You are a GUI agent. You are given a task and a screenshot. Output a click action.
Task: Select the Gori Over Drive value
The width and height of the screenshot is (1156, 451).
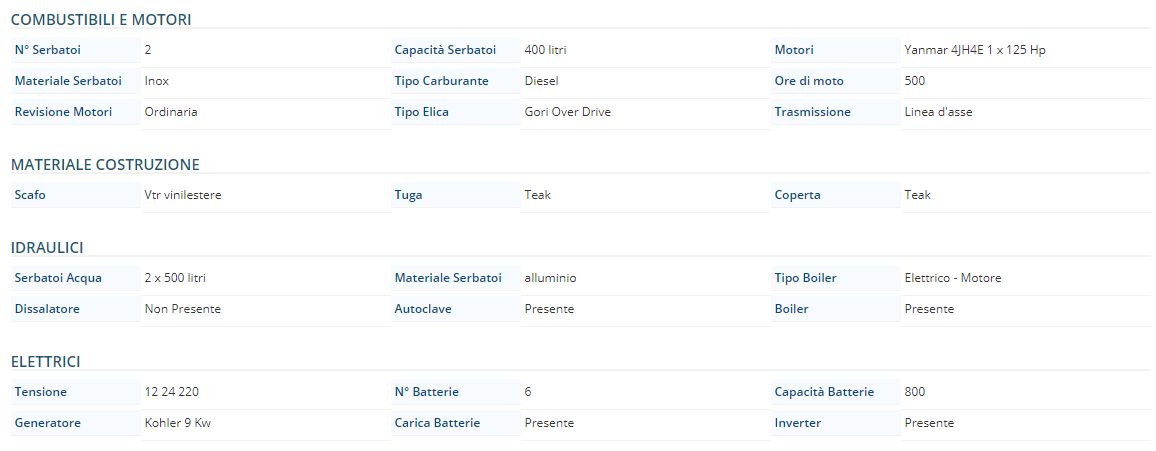click(568, 112)
